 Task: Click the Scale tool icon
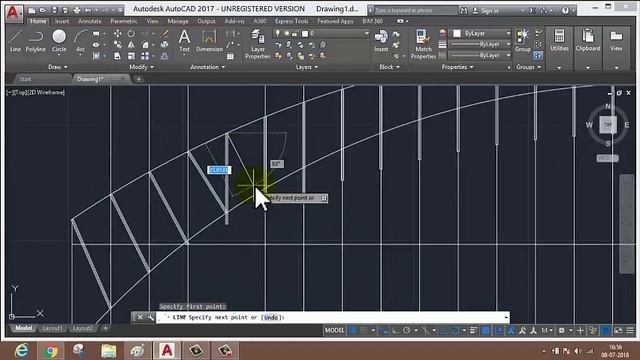(131, 56)
